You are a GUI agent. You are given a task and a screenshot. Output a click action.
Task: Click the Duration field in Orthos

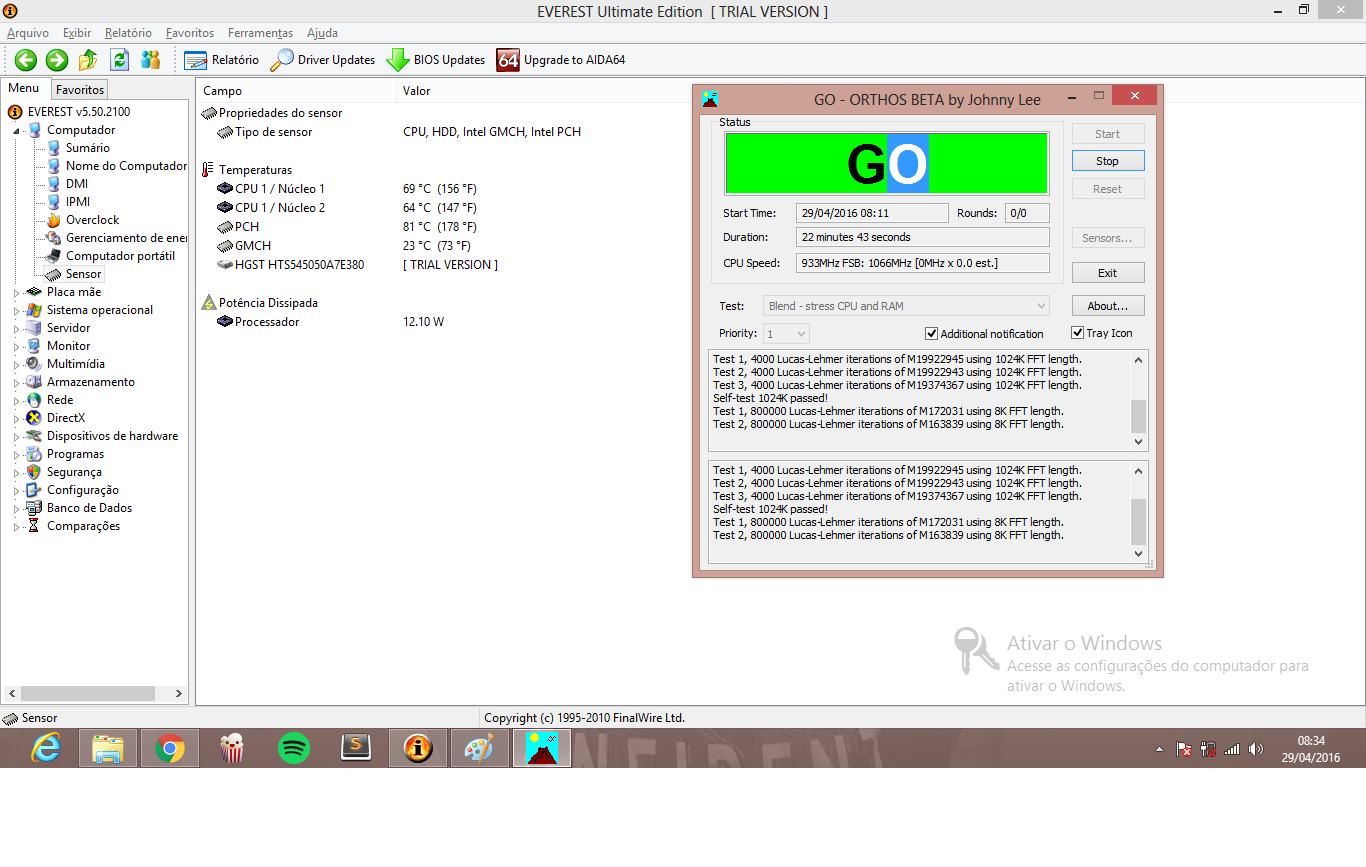click(923, 238)
